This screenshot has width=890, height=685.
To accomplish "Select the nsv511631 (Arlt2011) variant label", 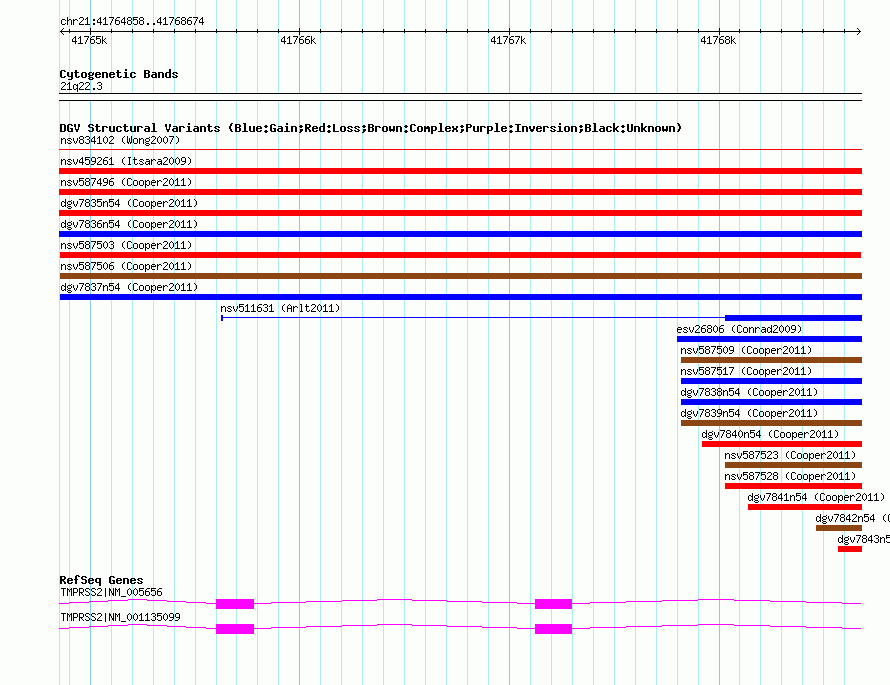I will coord(280,308).
